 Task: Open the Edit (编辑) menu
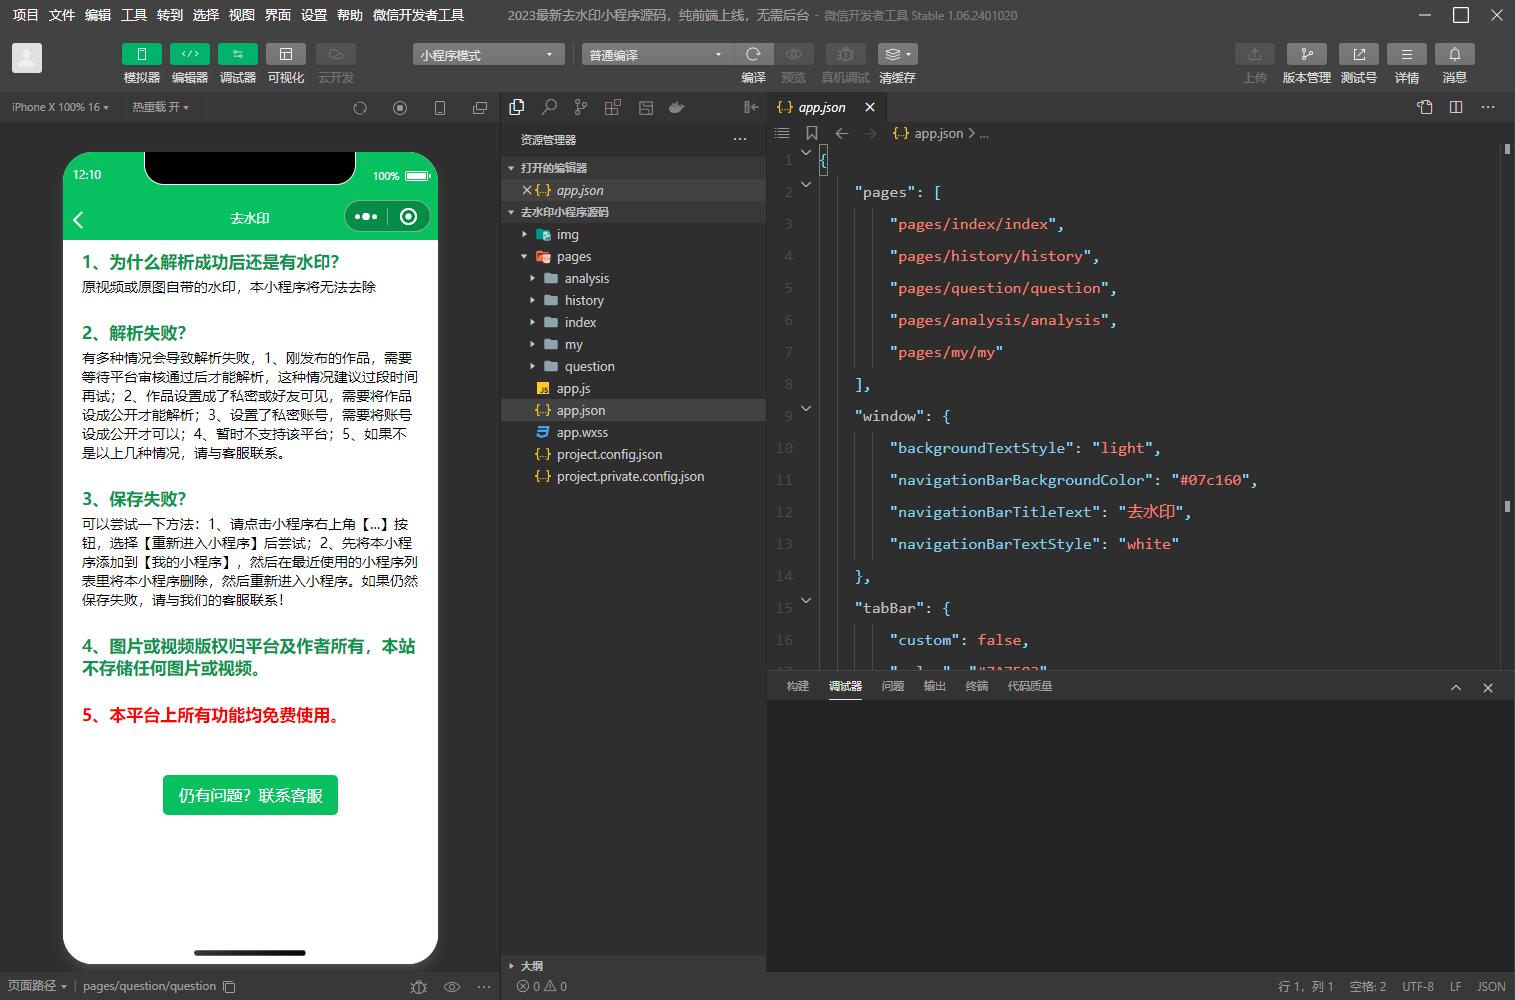[x=98, y=15]
